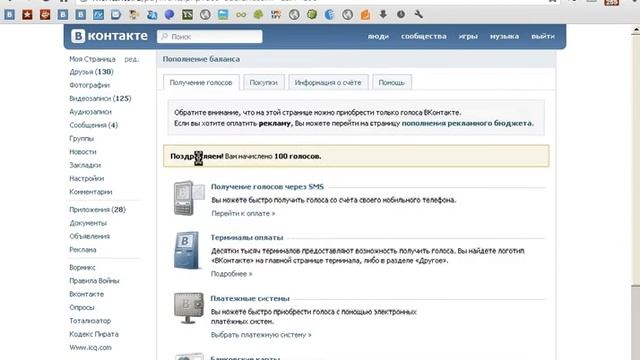Open Видеозаписи (125) in sidebar

(100, 98)
